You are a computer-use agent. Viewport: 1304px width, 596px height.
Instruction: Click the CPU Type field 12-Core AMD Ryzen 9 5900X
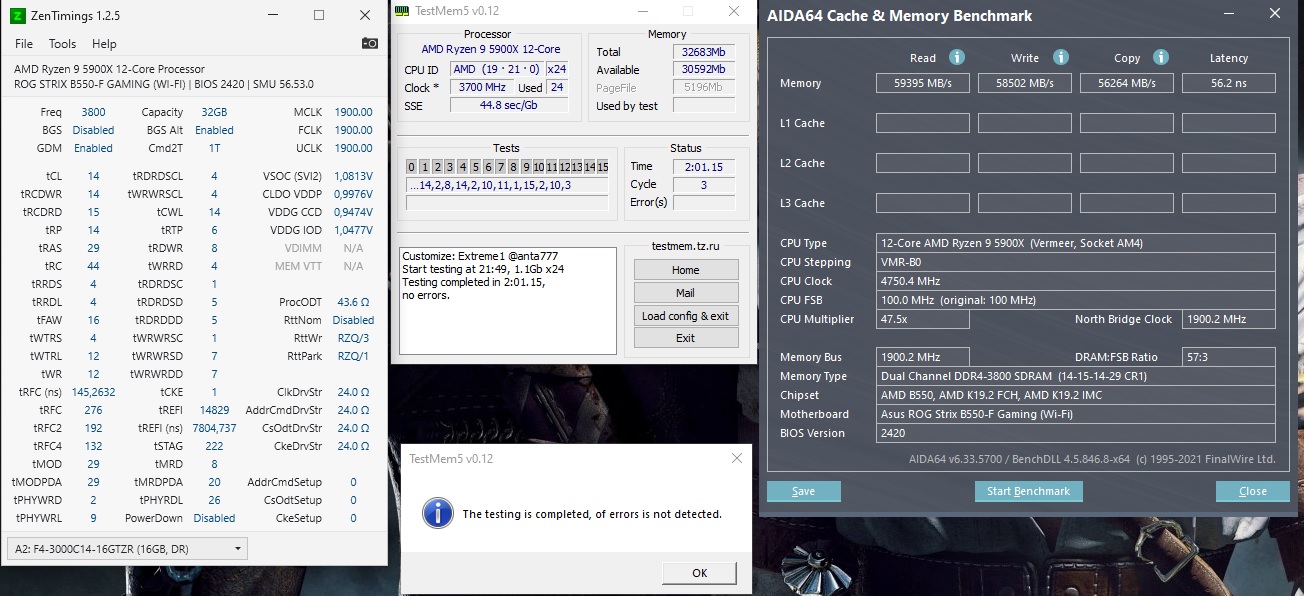point(1076,243)
